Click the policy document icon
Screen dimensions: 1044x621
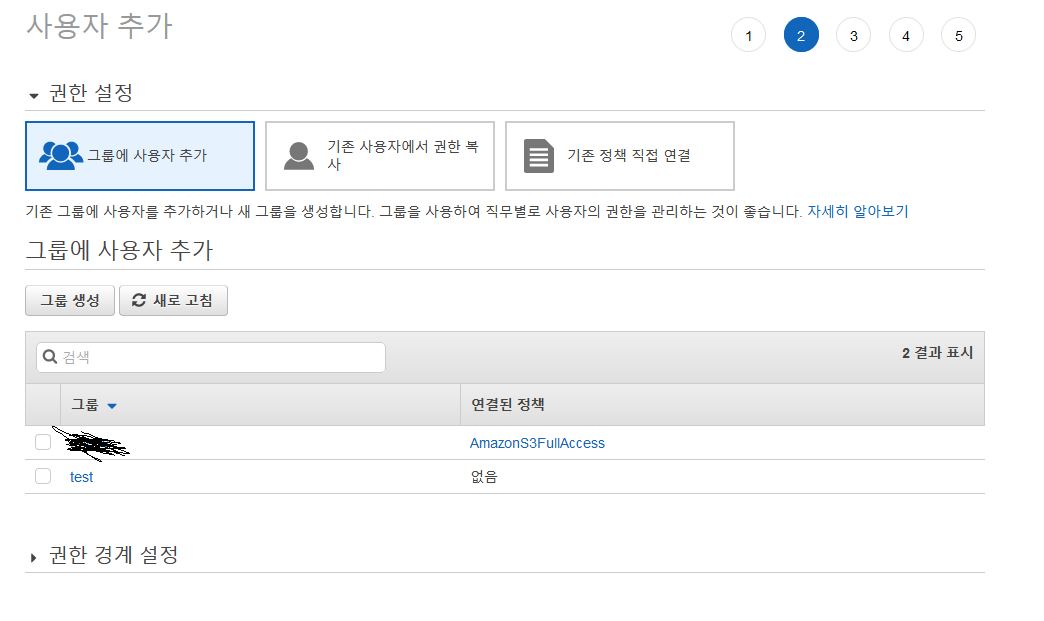coord(539,156)
